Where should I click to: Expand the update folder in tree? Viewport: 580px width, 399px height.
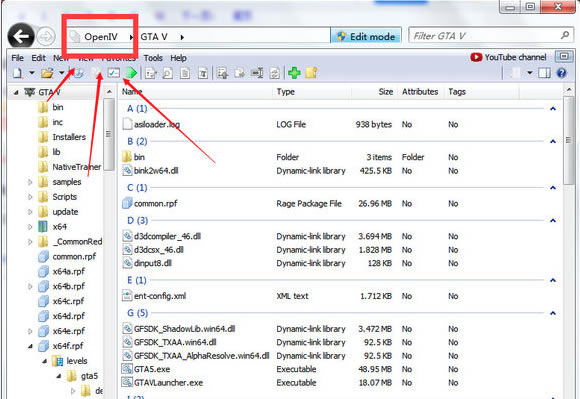pyautogui.click(x=30, y=212)
